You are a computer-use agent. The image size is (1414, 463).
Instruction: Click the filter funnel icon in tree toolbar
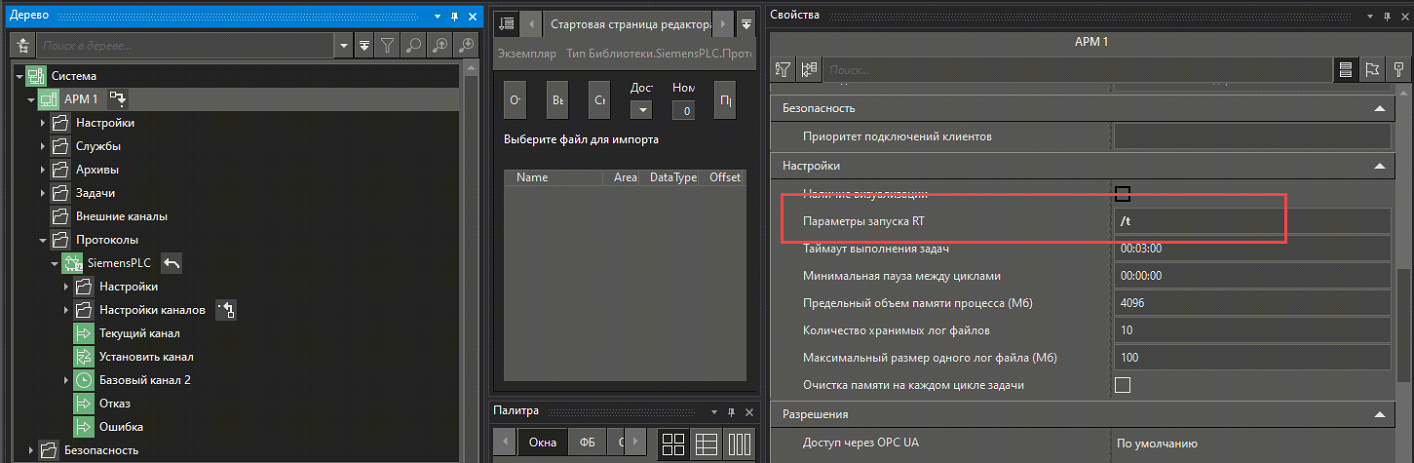tap(388, 46)
